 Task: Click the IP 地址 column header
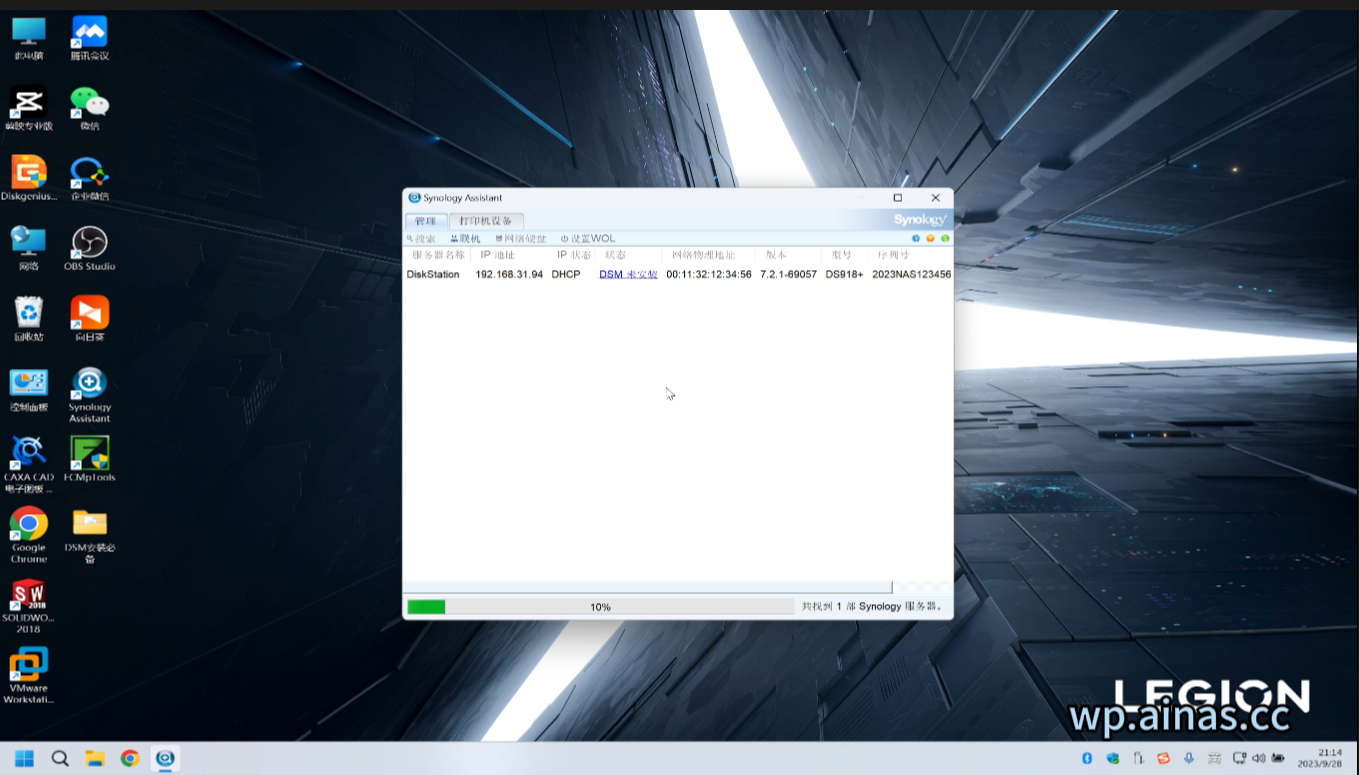coord(498,255)
